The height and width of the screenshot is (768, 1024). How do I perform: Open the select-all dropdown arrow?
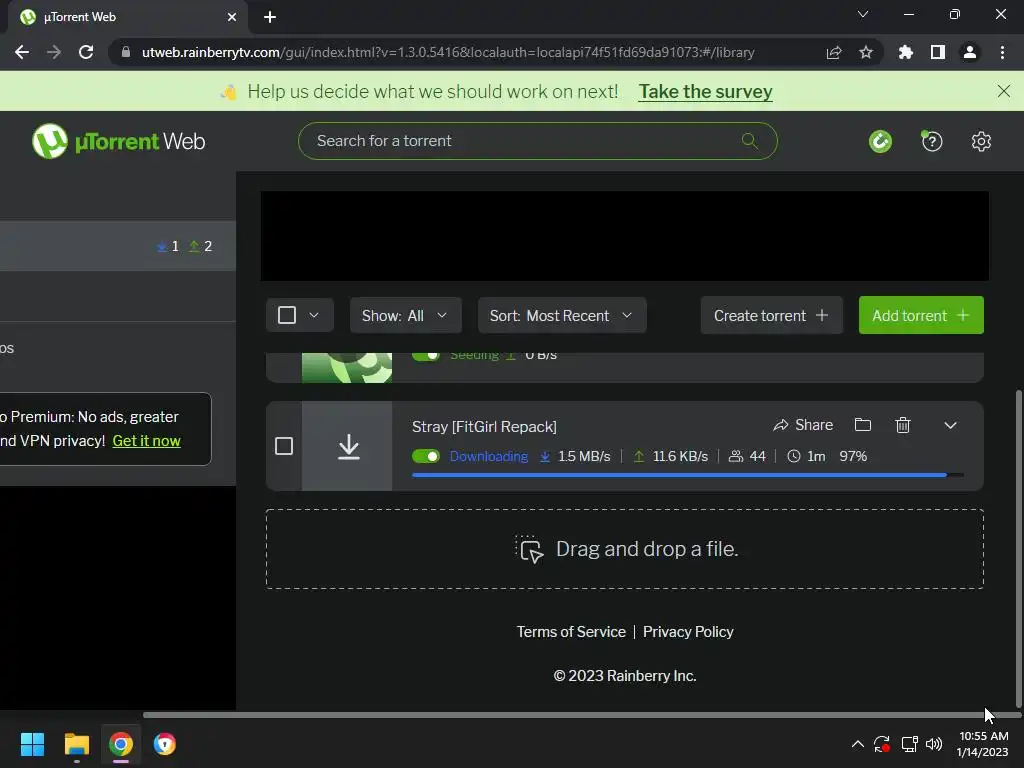point(314,315)
